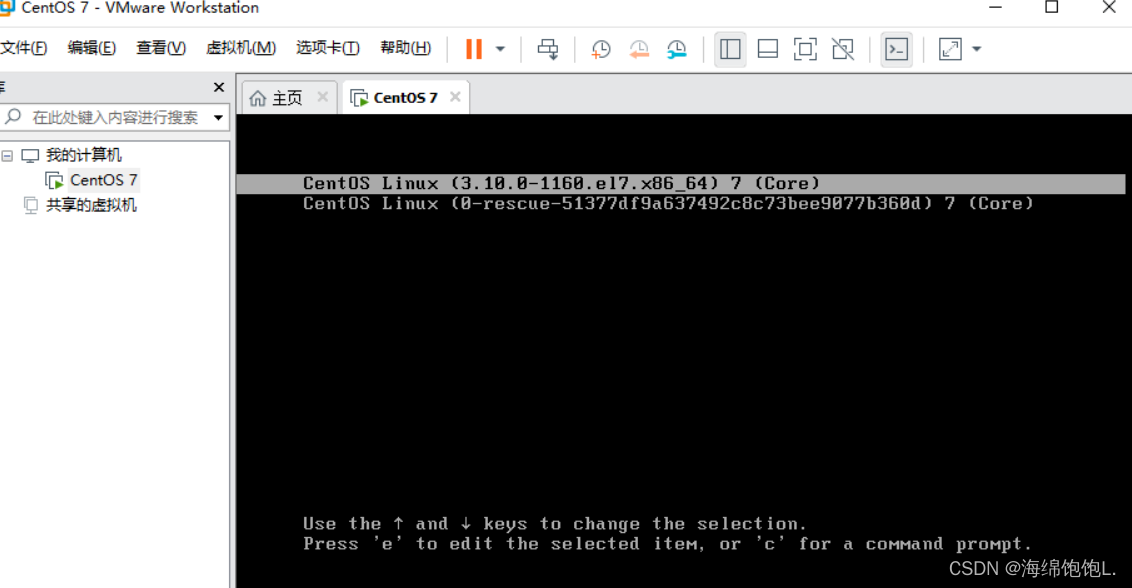Viewport: 1132px width, 588px height.
Task: Send Ctrl+Alt+Del to the virtual machine
Action: coord(548,49)
